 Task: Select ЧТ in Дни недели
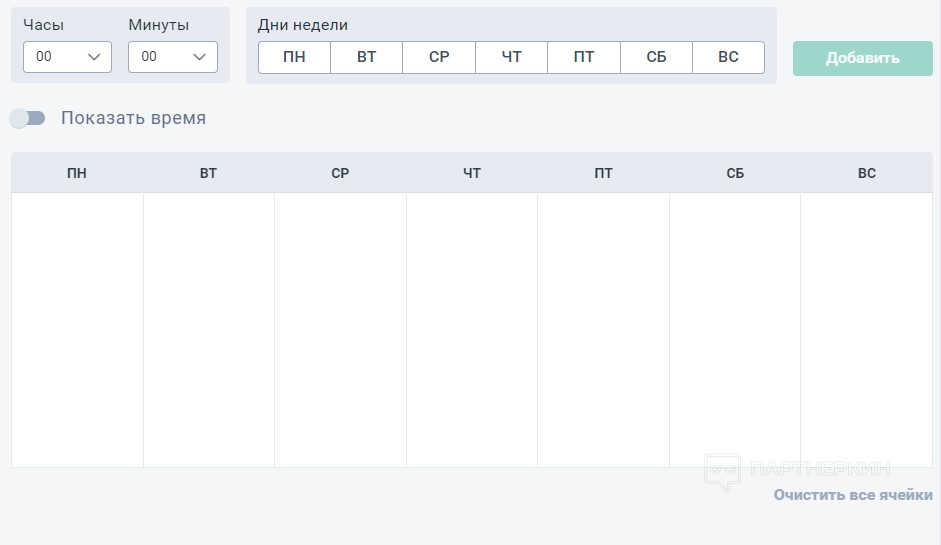(x=512, y=57)
